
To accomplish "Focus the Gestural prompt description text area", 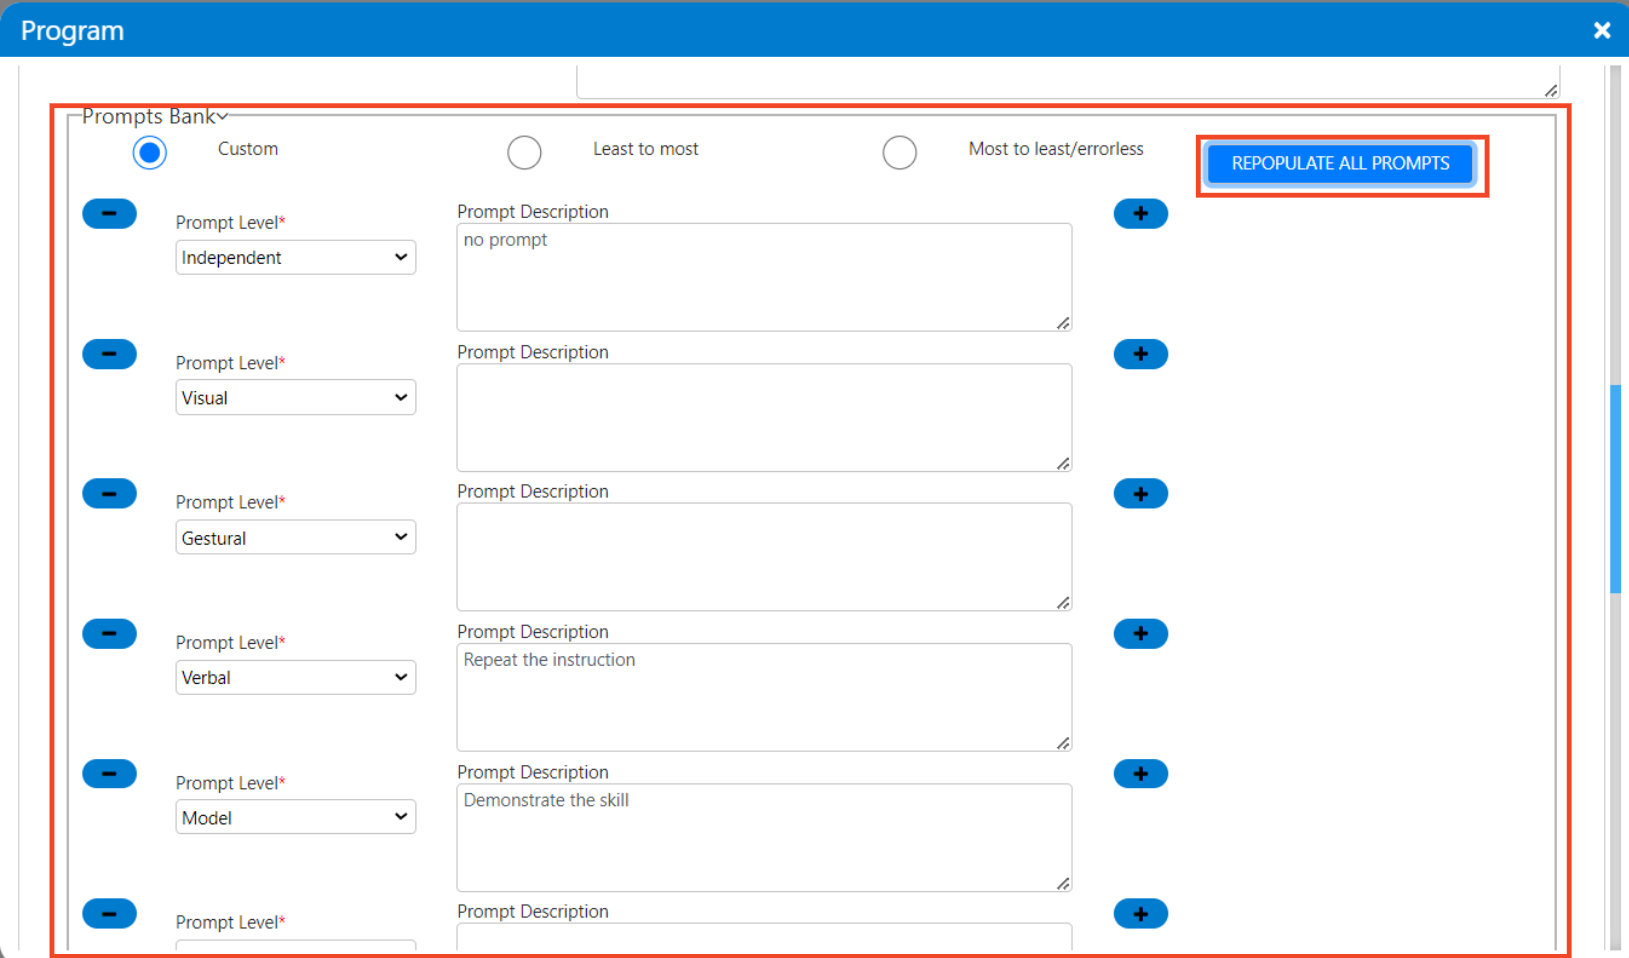I will click(764, 557).
